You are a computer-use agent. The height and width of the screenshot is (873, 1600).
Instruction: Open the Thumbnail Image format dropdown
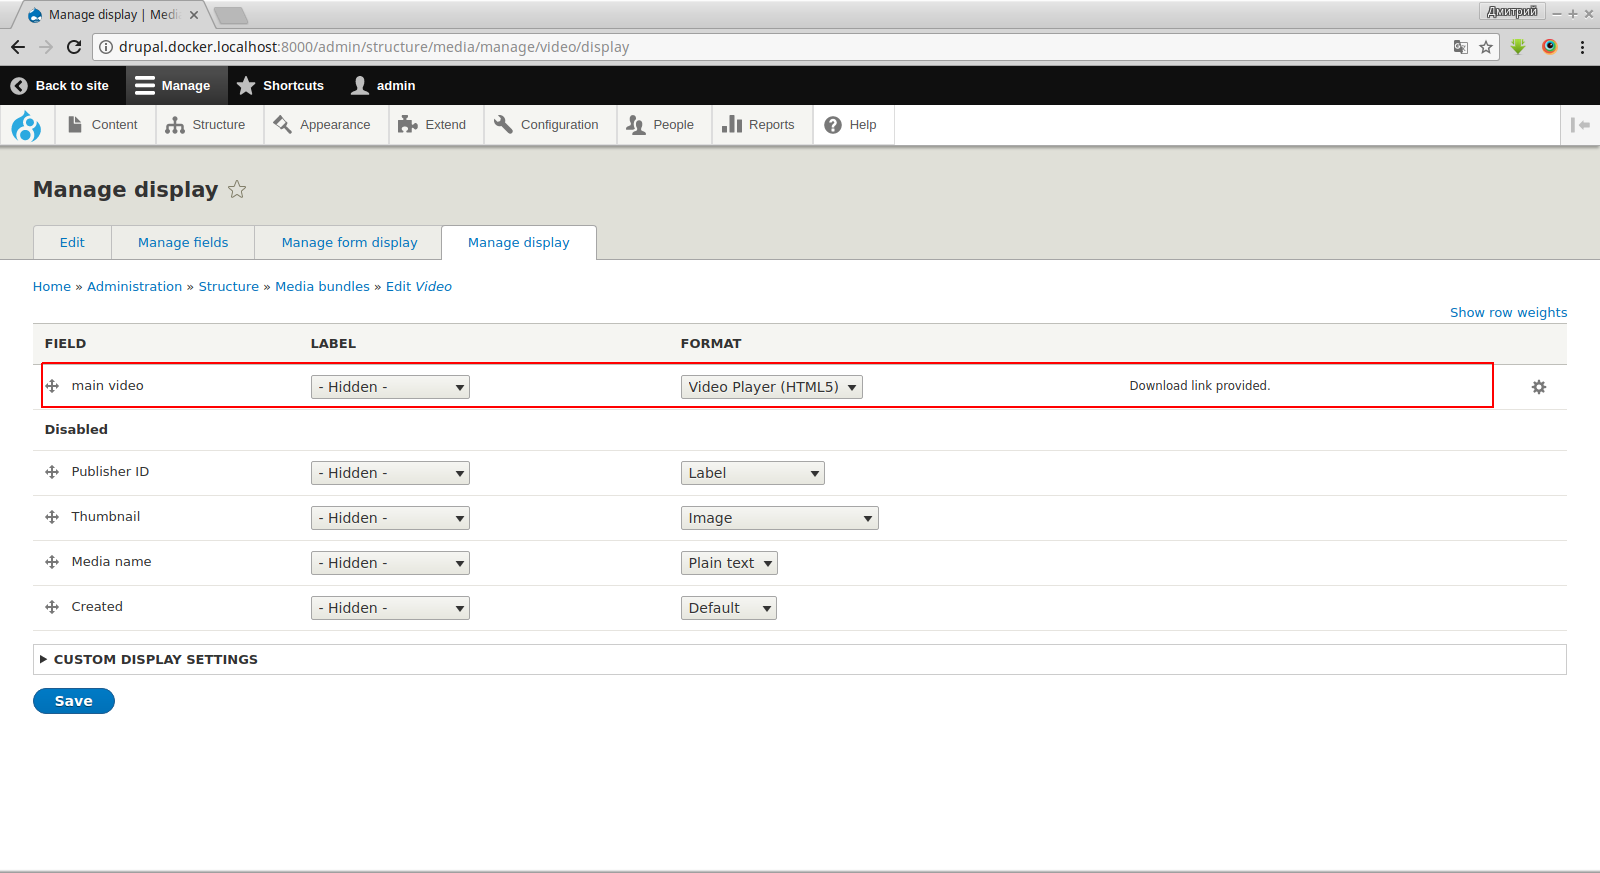coord(779,518)
